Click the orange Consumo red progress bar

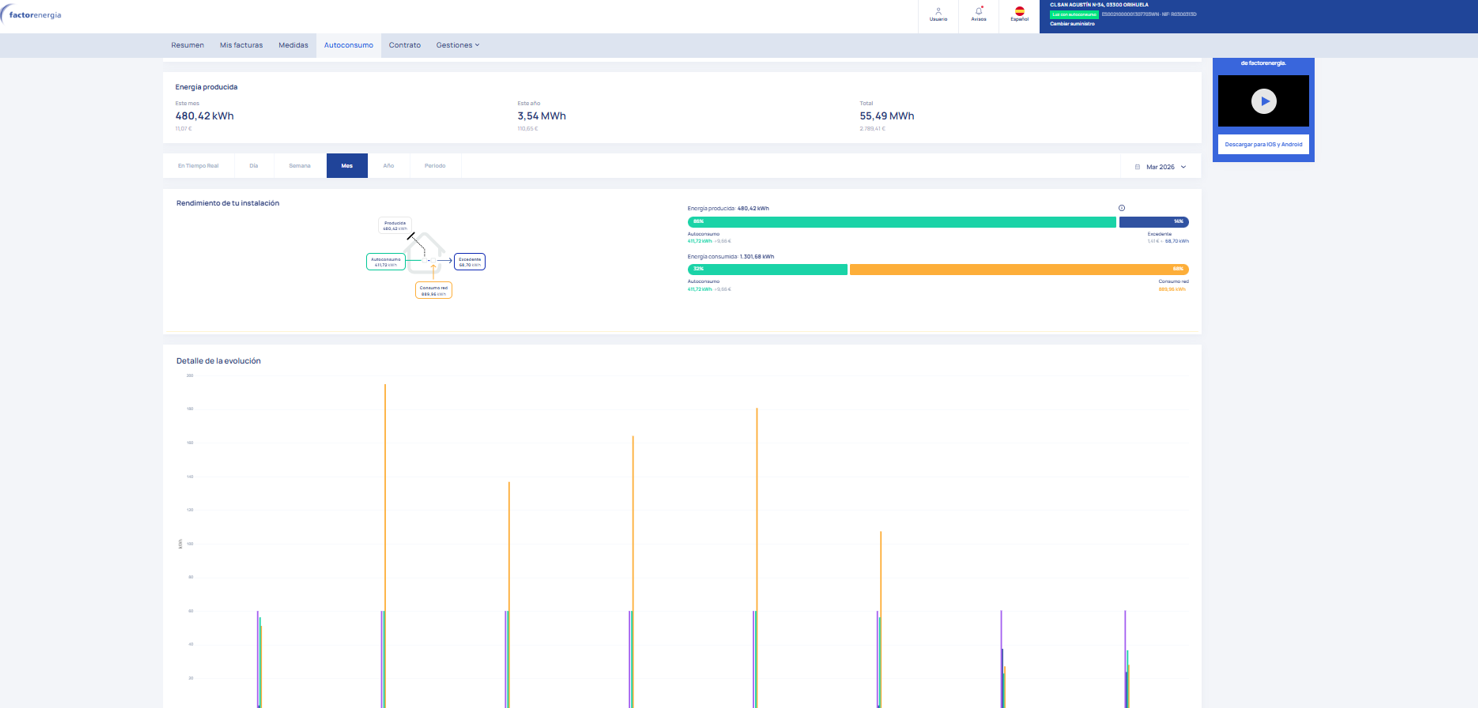pyautogui.click(x=1018, y=269)
